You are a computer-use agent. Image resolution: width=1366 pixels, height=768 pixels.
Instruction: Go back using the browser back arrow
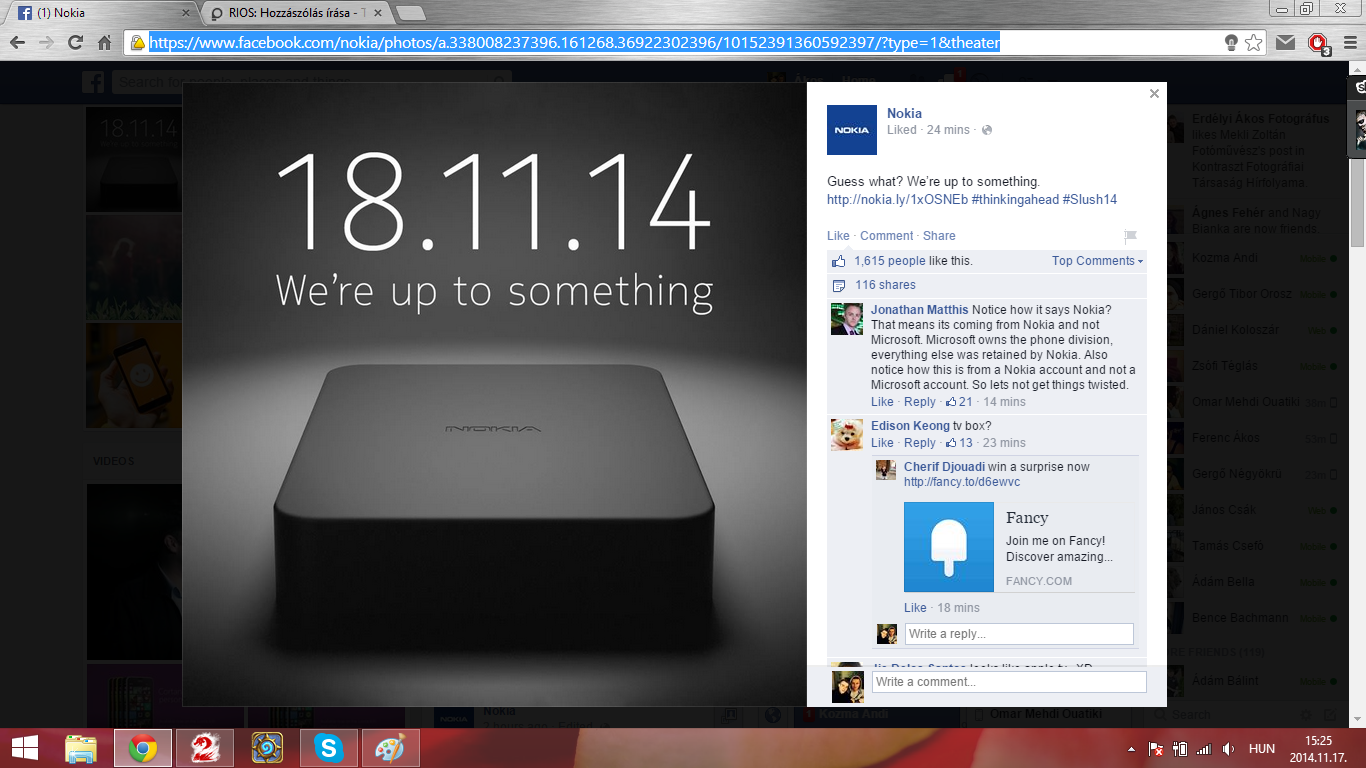coord(17,43)
